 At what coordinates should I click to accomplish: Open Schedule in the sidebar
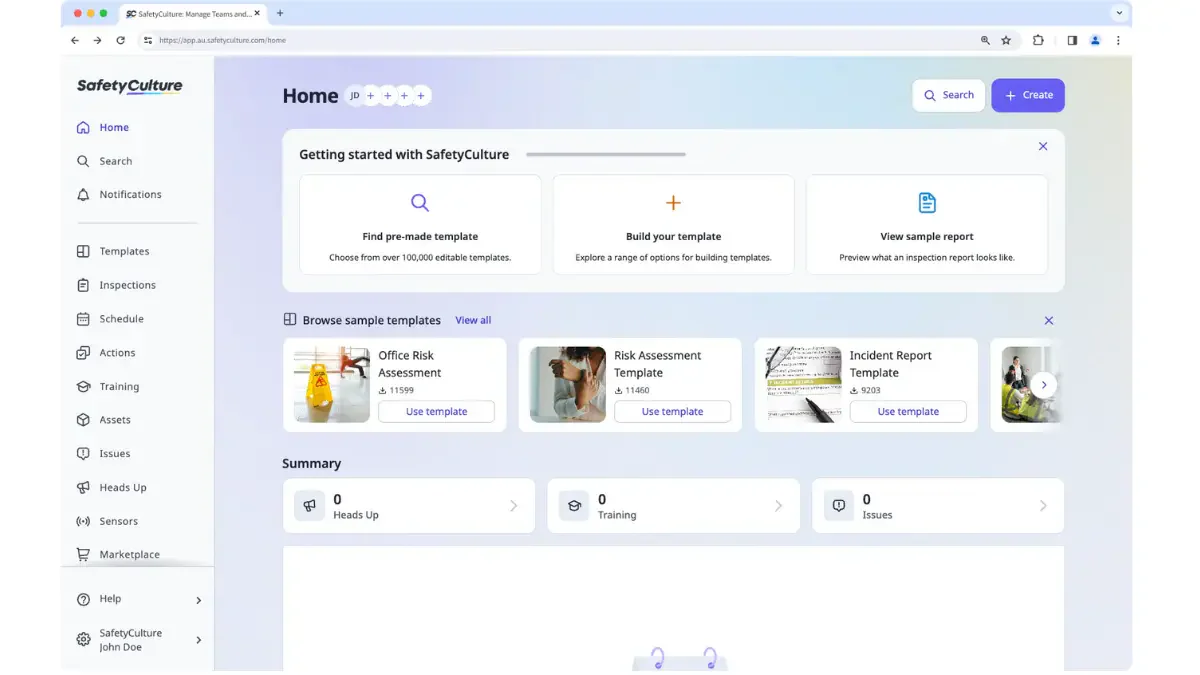click(110, 319)
